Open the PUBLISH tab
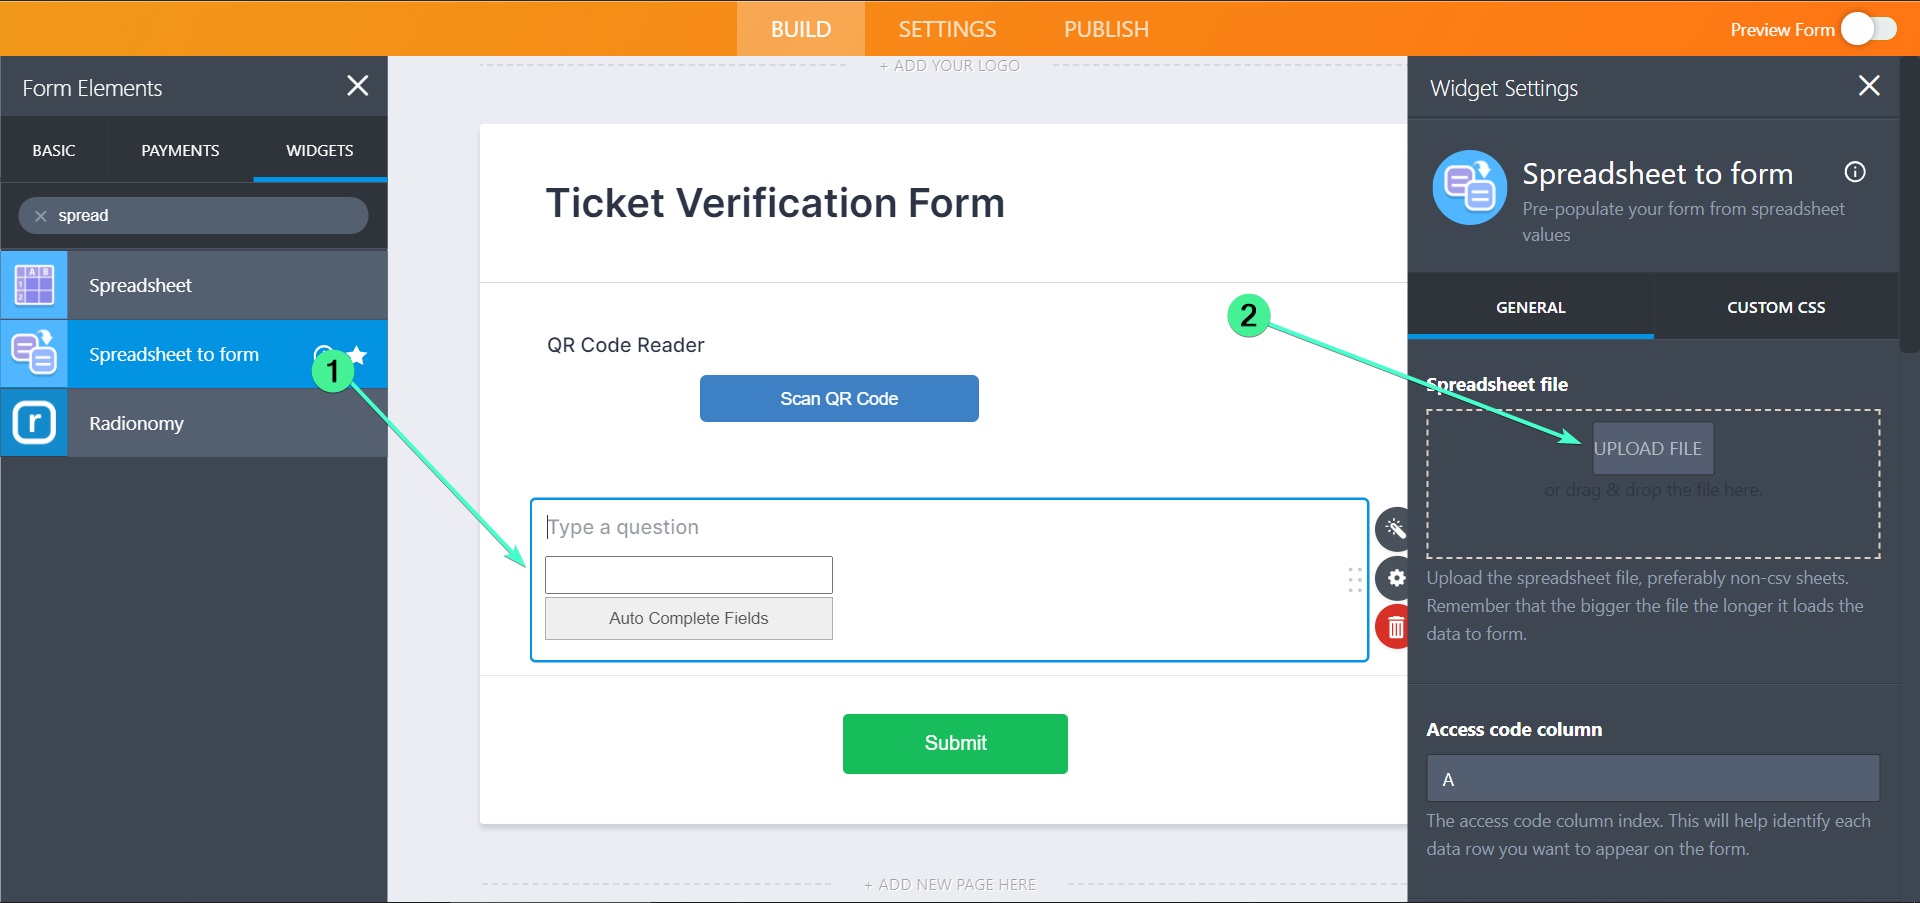The width and height of the screenshot is (1920, 903). pyautogui.click(x=1106, y=29)
